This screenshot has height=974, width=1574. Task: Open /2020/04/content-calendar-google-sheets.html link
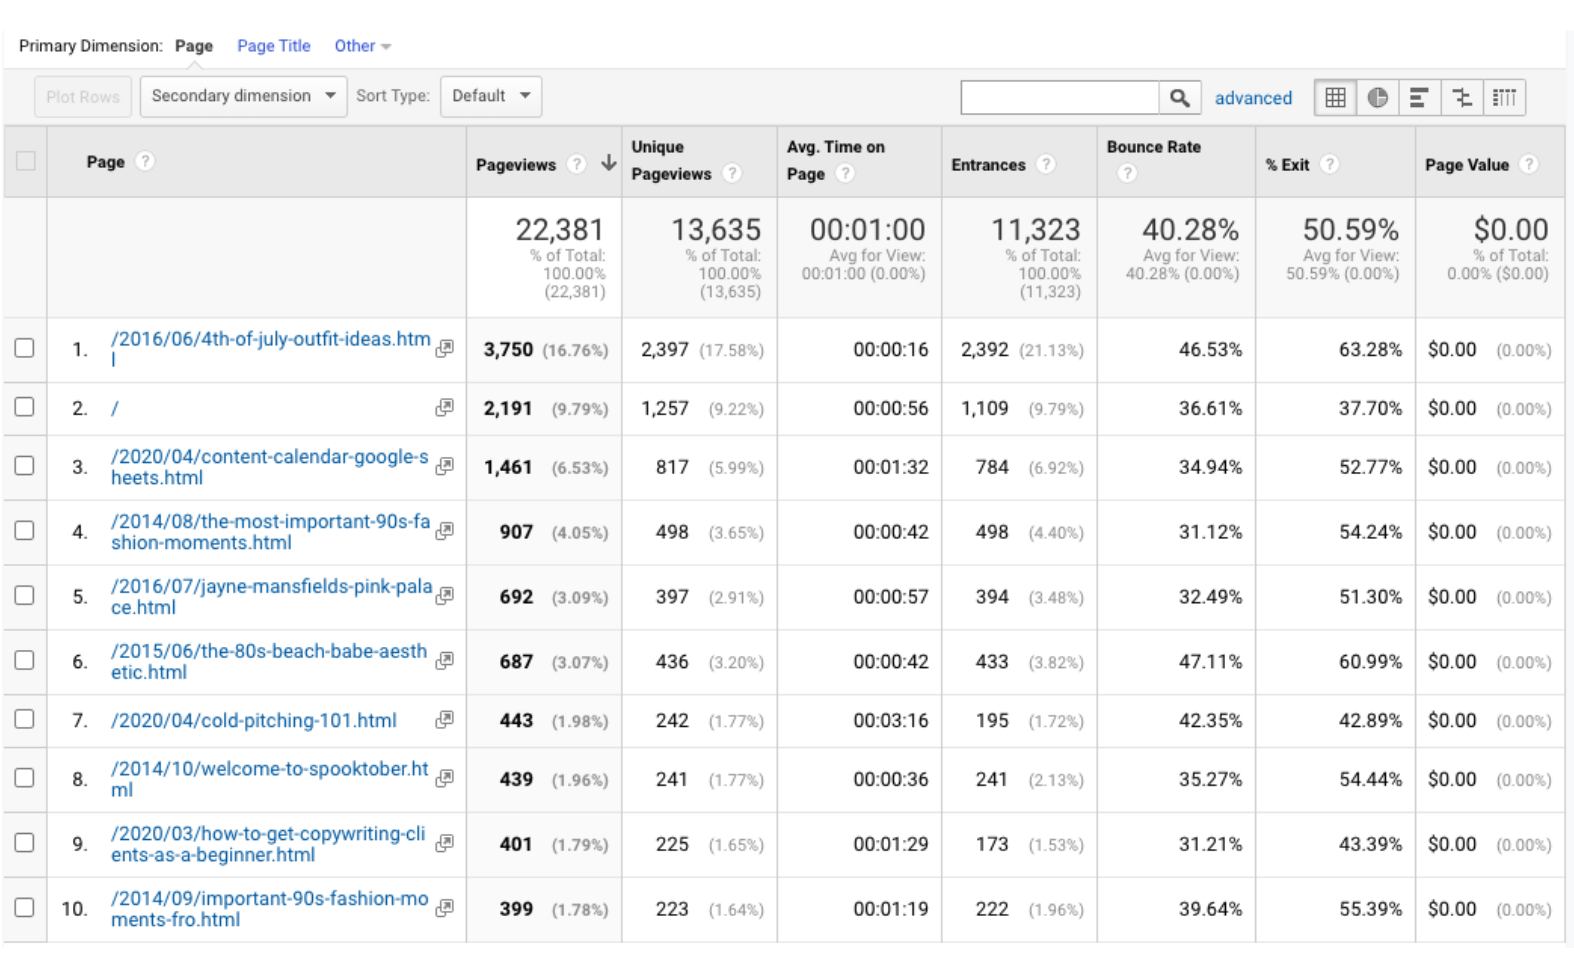coord(269,467)
